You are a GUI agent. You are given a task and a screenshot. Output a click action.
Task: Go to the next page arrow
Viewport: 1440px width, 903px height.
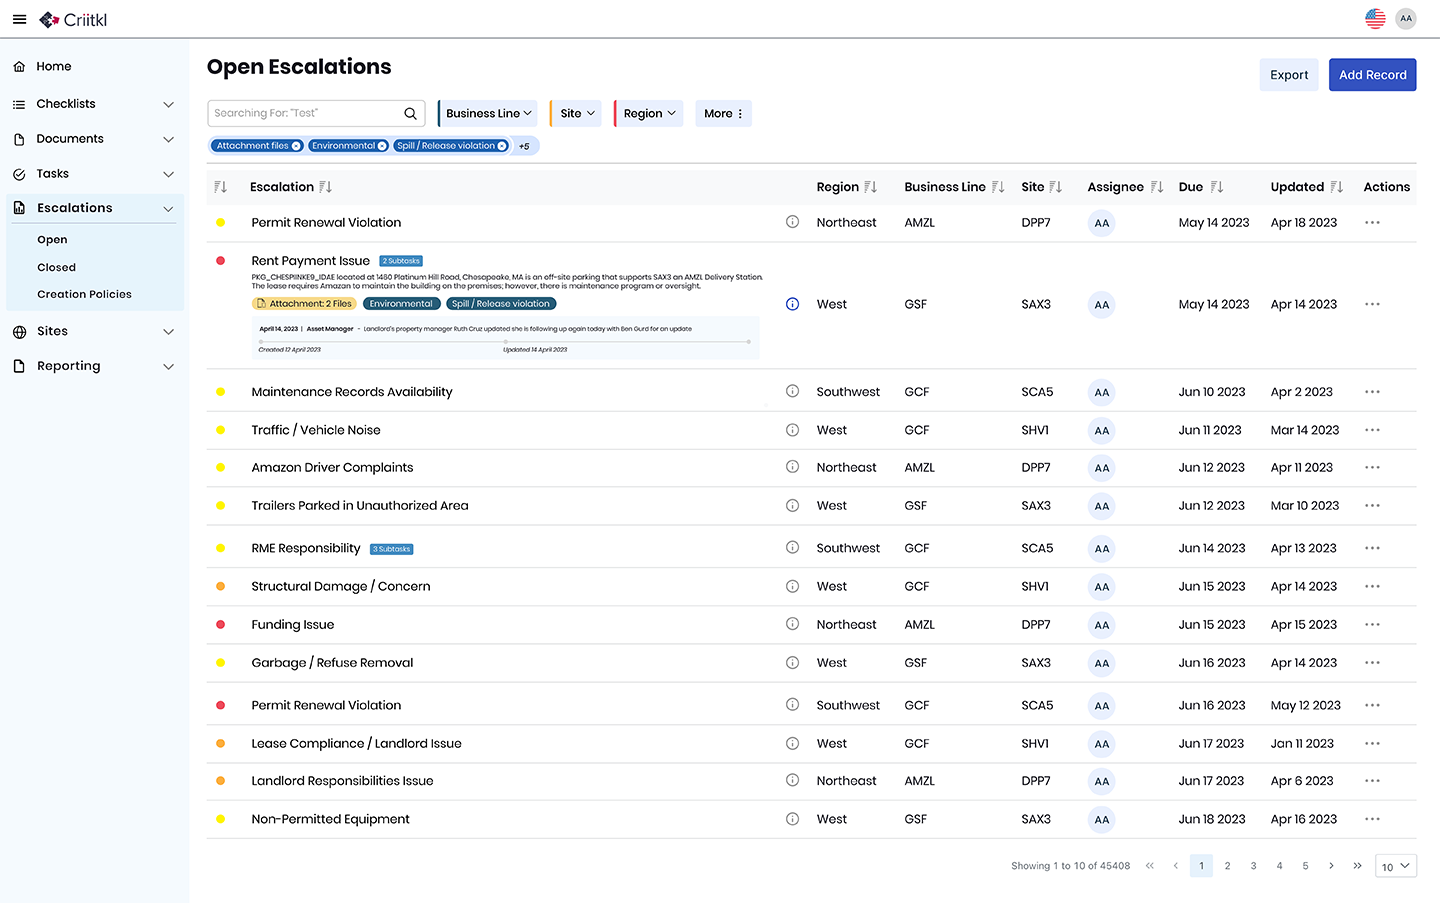click(1331, 866)
